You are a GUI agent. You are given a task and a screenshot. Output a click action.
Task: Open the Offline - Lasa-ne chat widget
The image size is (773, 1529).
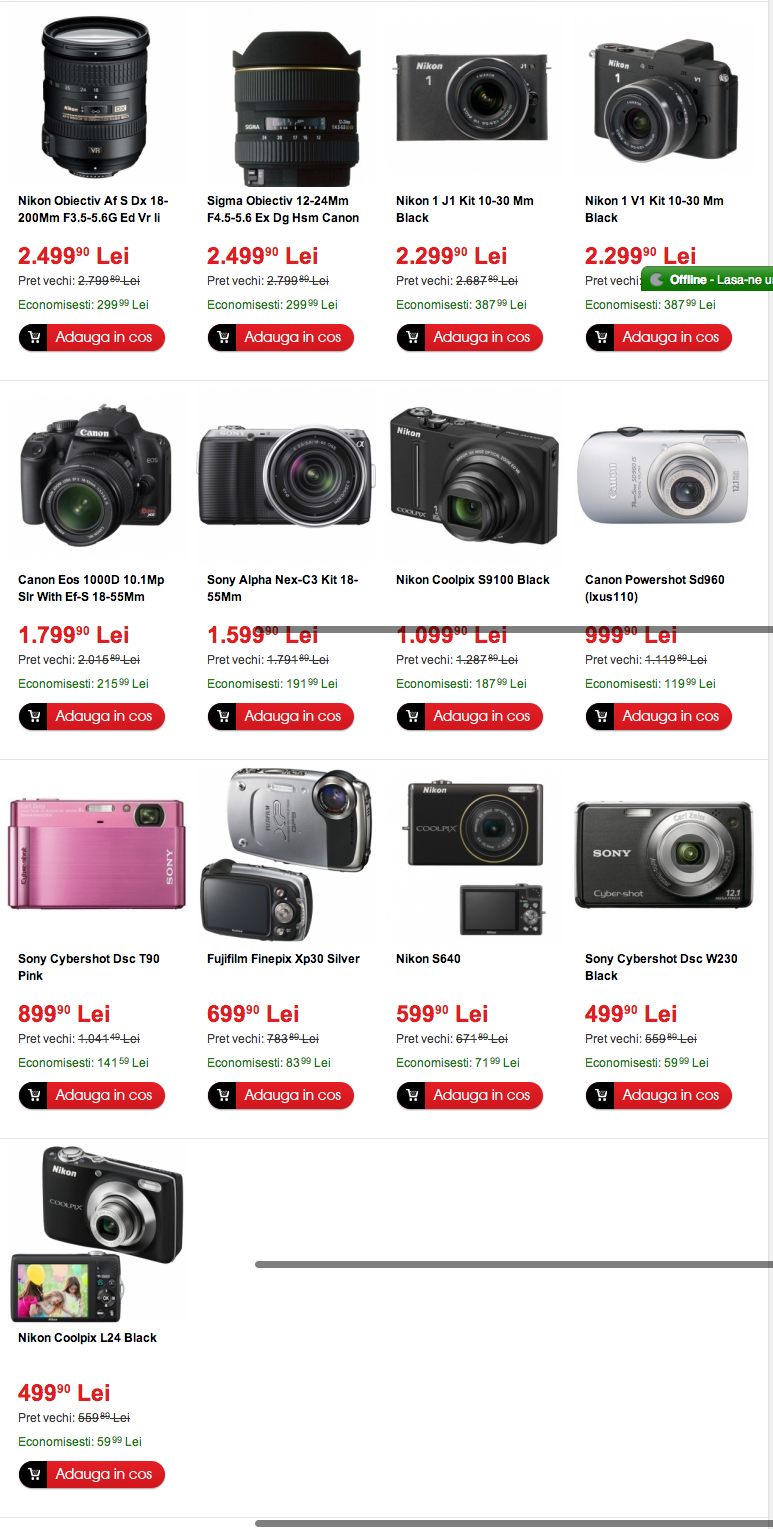tap(707, 280)
